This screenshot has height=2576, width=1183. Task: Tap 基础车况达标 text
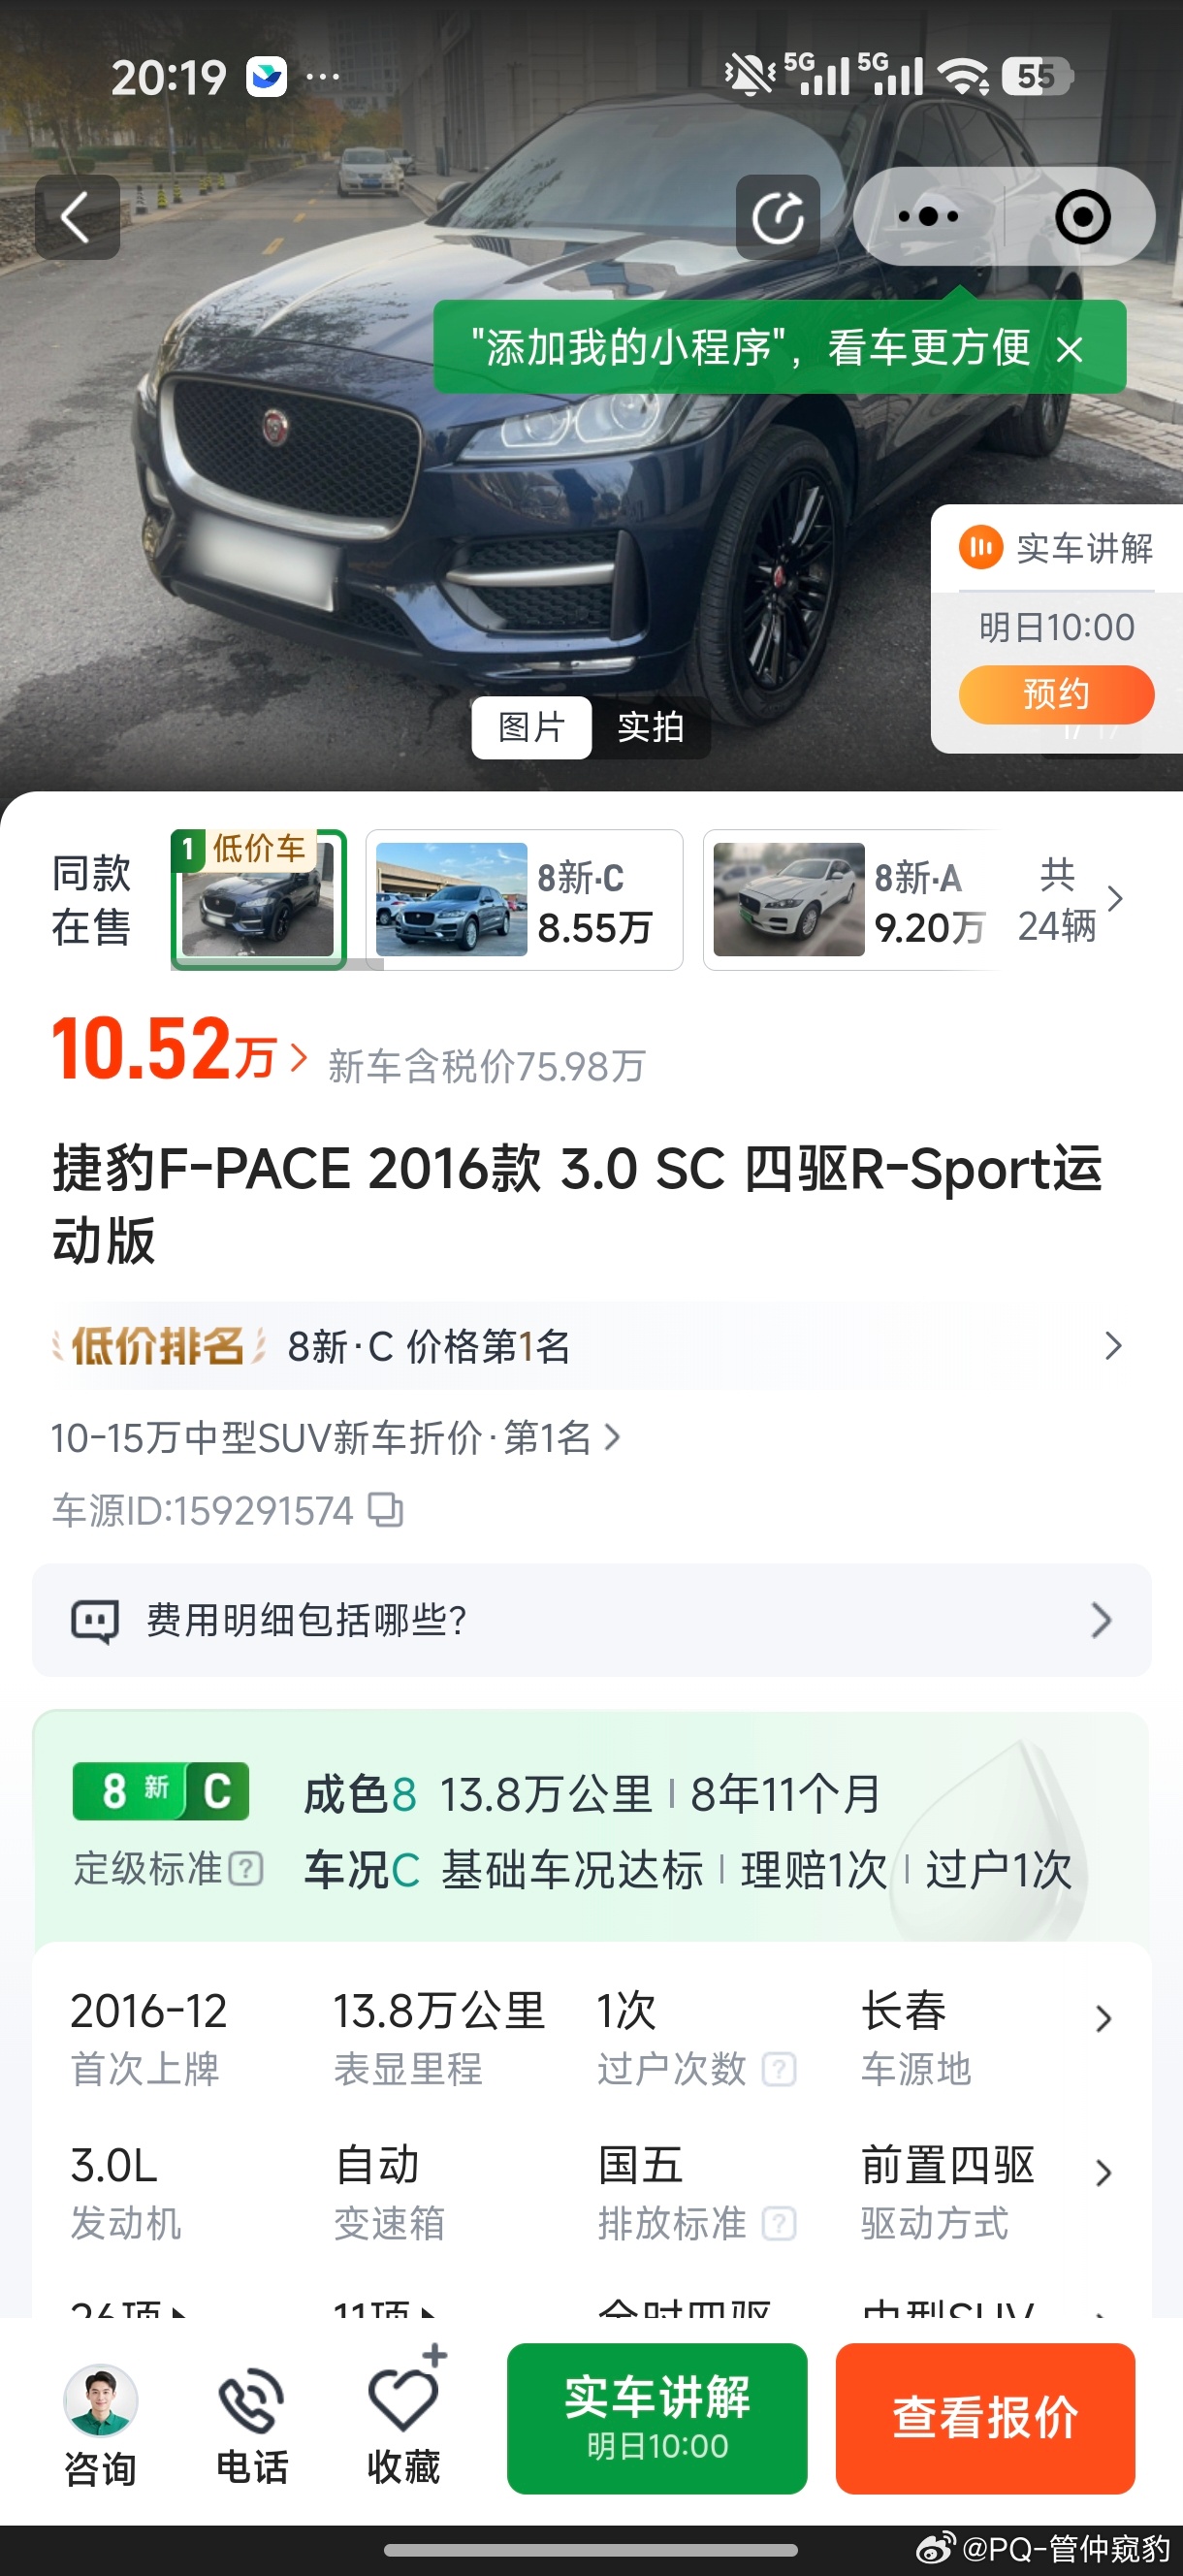(572, 1868)
